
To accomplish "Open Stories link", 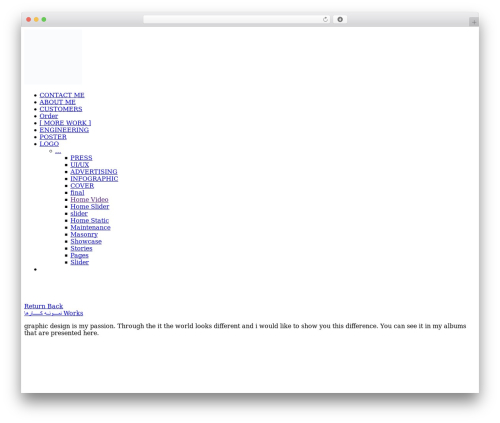I will [81, 249].
